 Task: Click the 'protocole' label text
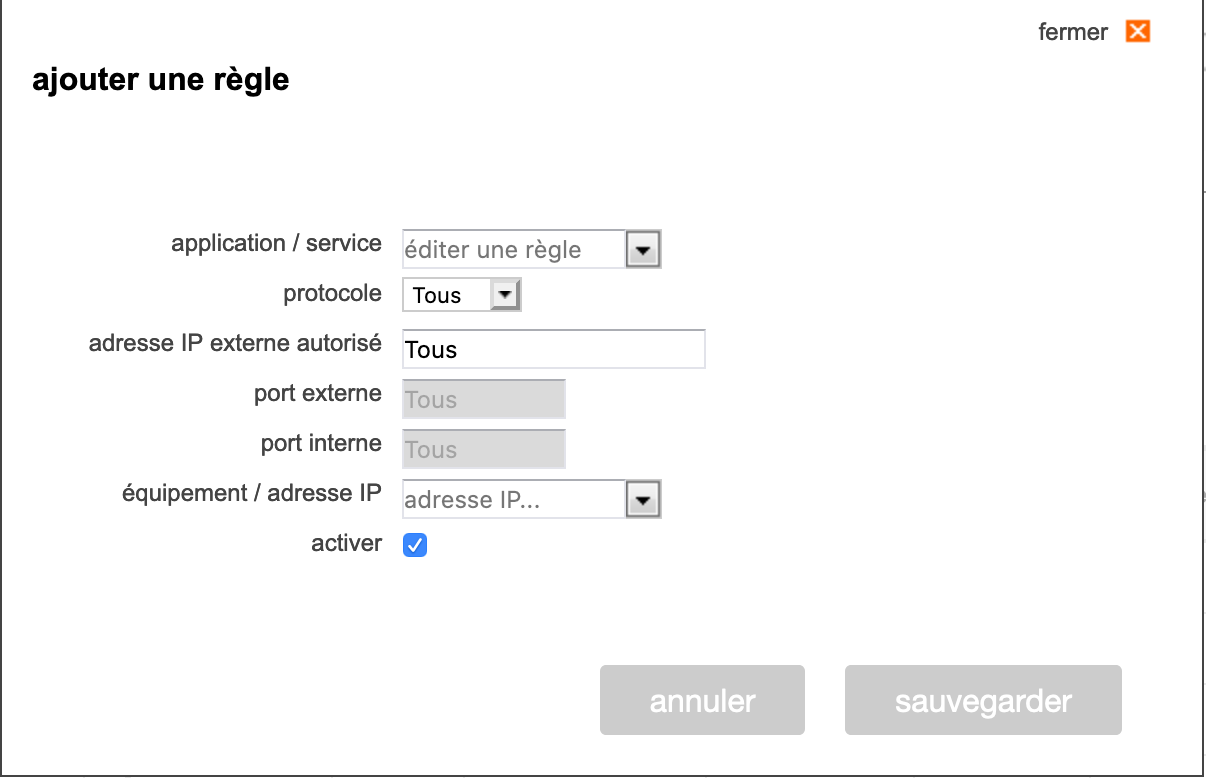[332, 293]
